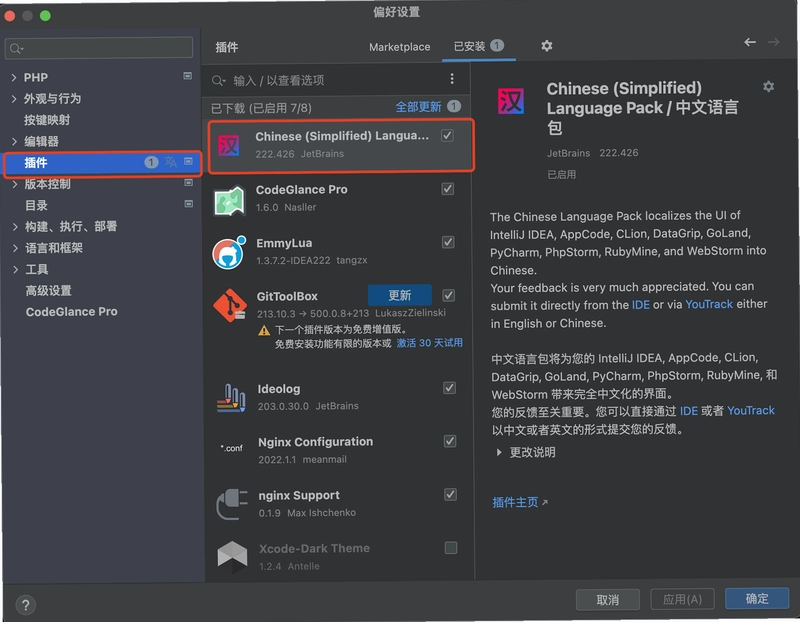Screen dimensions: 800x622
Task: Click the project-level icon beside PHP
Action: pos(188,76)
